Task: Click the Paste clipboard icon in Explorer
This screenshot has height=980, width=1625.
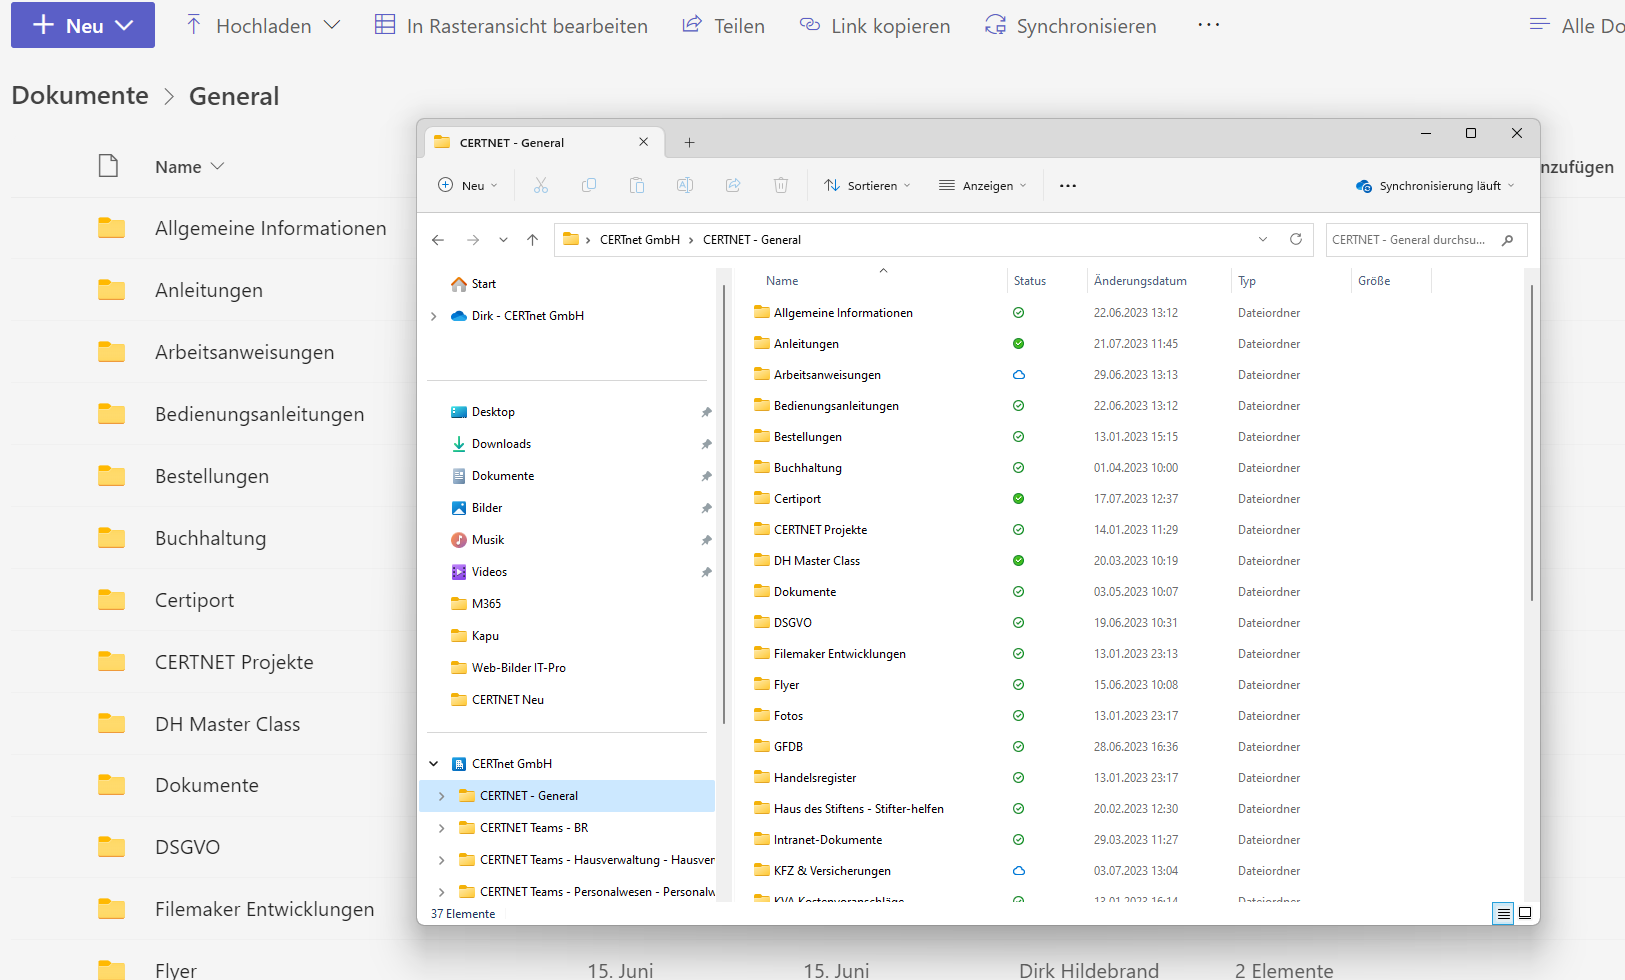Action: [x=637, y=185]
